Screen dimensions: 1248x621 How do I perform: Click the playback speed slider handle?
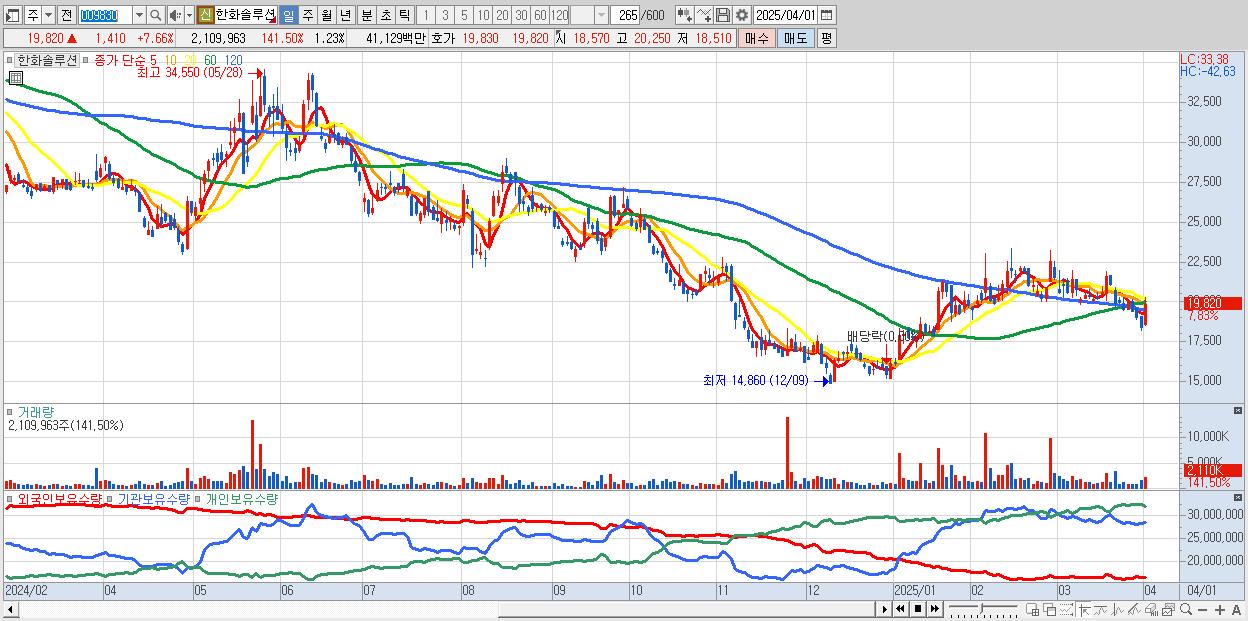tap(982, 608)
